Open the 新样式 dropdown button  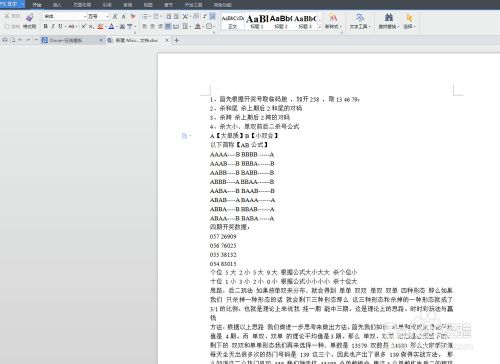click(x=333, y=22)
